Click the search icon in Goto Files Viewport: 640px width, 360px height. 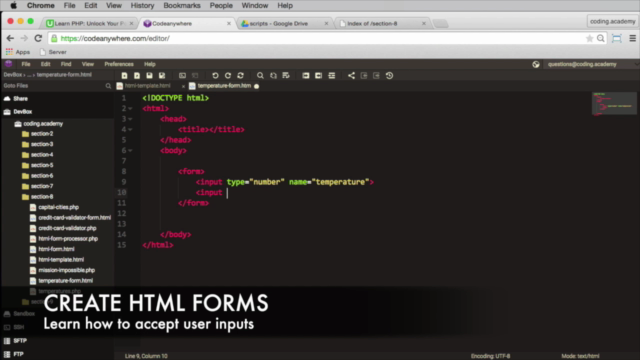click(x=108, y=86)
